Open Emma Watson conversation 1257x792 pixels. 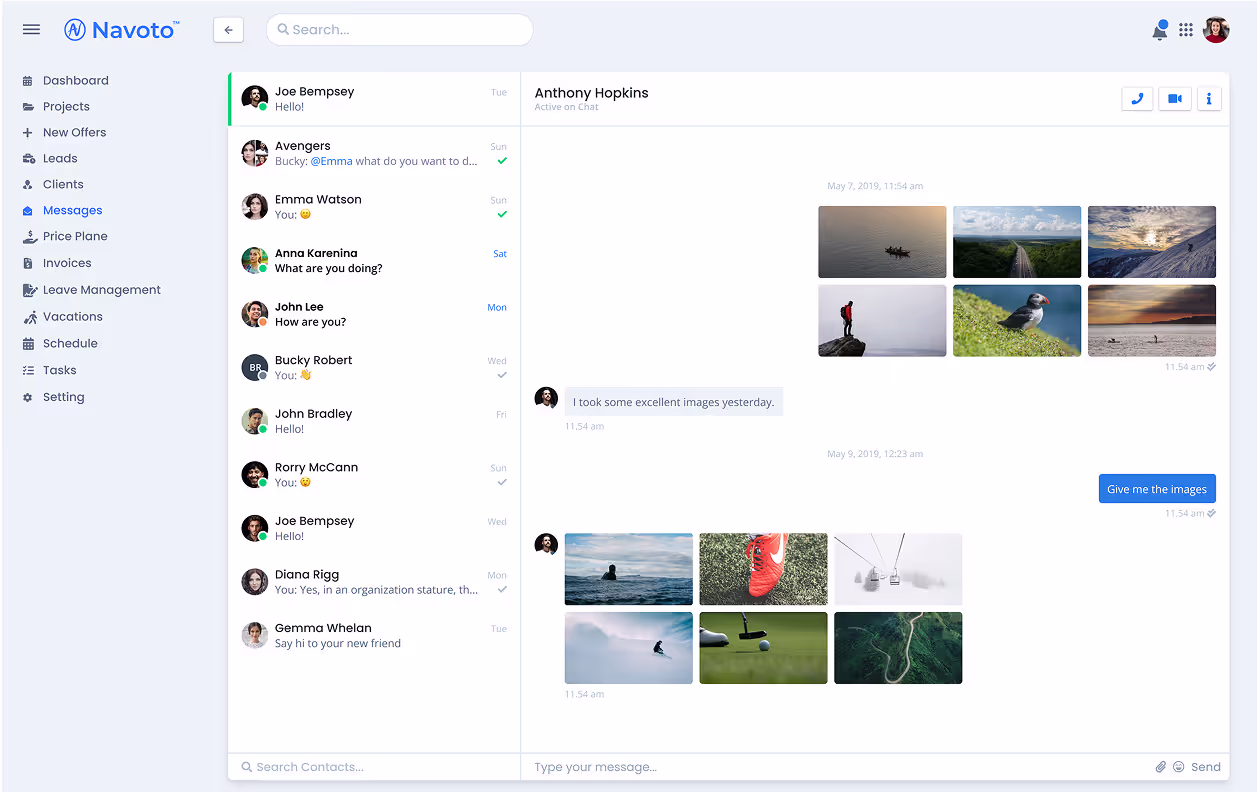click(374, 207)
